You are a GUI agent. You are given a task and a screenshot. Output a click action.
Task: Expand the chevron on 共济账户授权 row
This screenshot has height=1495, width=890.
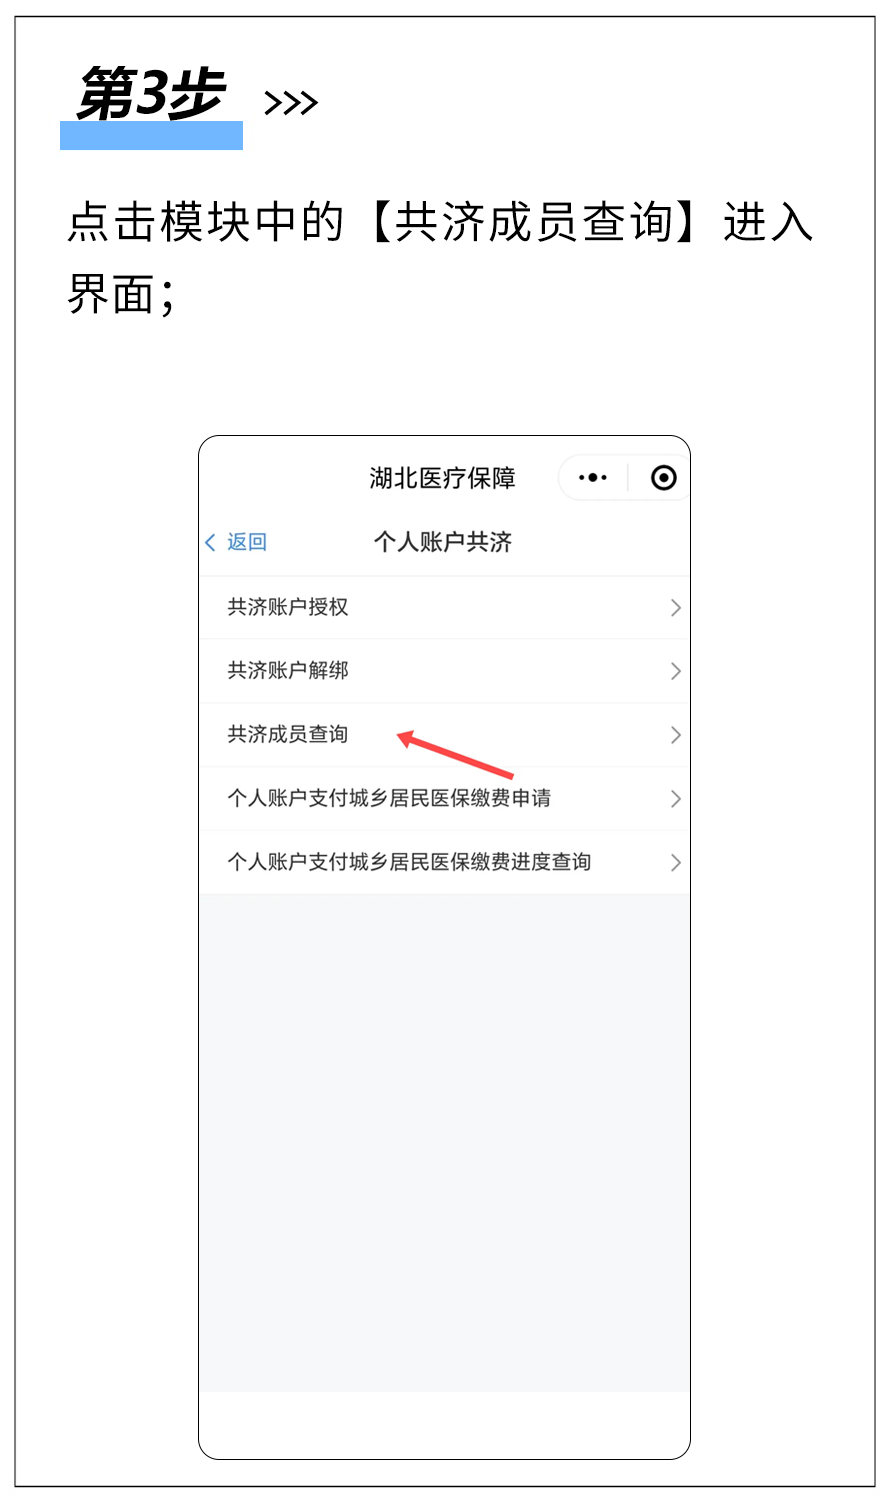point(676,607)
